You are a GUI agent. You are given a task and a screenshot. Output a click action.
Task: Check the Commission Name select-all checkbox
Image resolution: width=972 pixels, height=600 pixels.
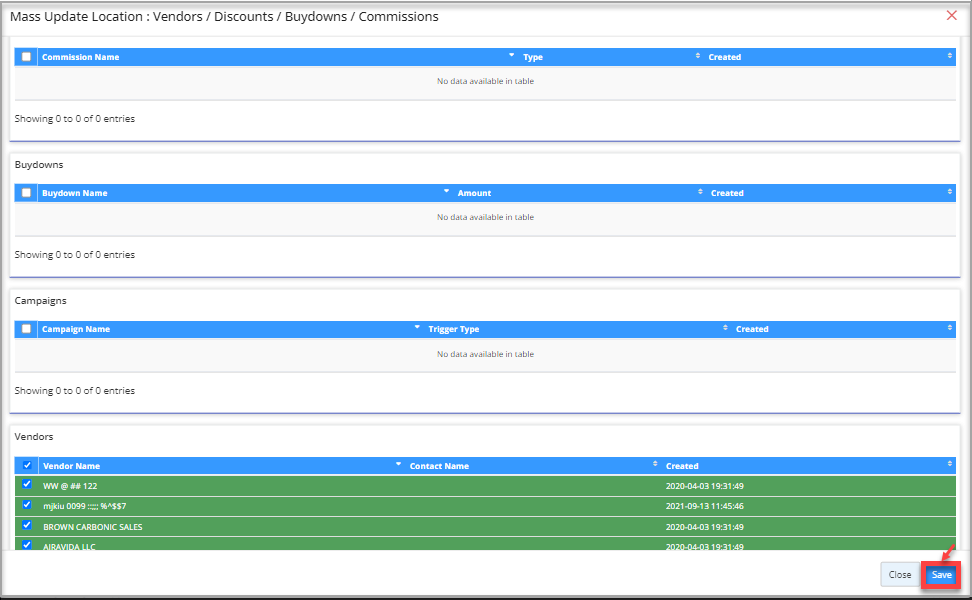26,56
